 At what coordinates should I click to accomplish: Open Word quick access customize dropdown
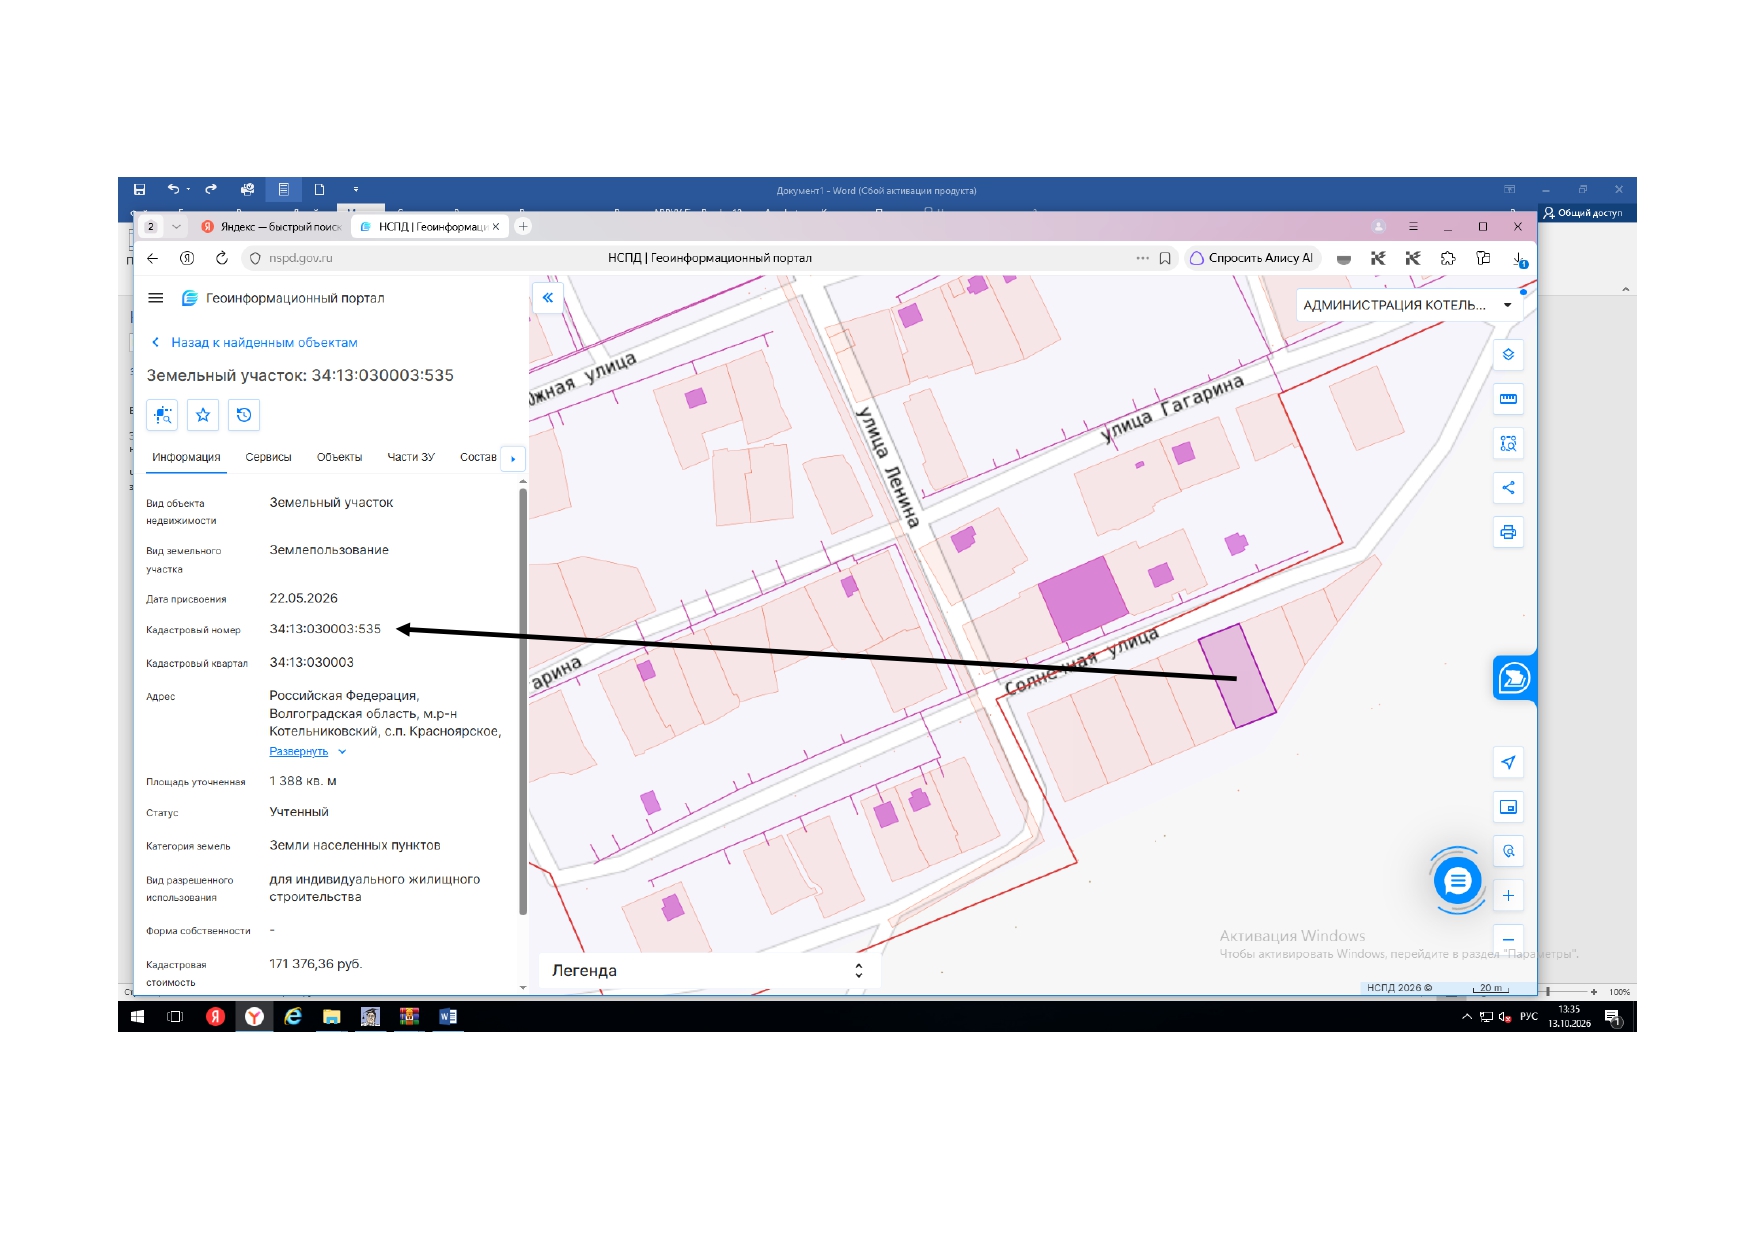[x=356, y=189]
